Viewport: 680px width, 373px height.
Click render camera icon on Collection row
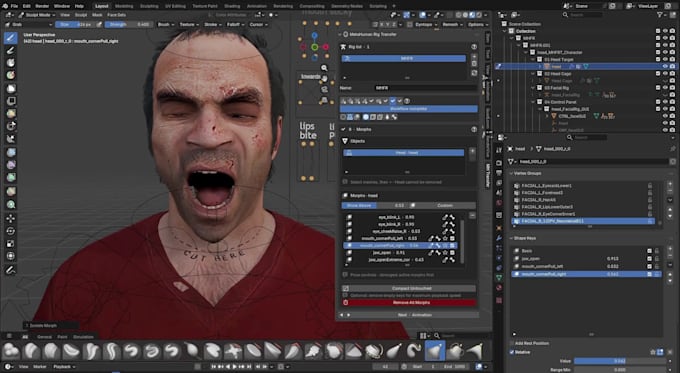(672, 31)
